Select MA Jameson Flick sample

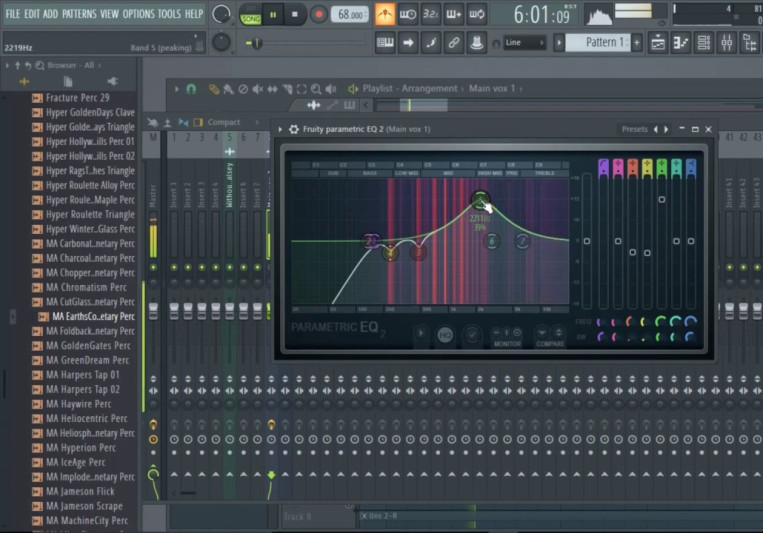[79, 492]
